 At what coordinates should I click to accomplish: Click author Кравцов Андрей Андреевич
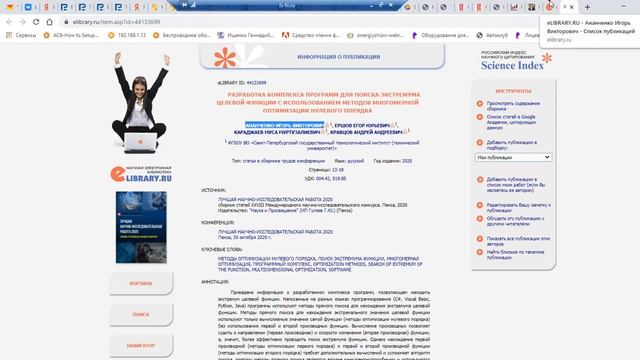click(366, 132)
